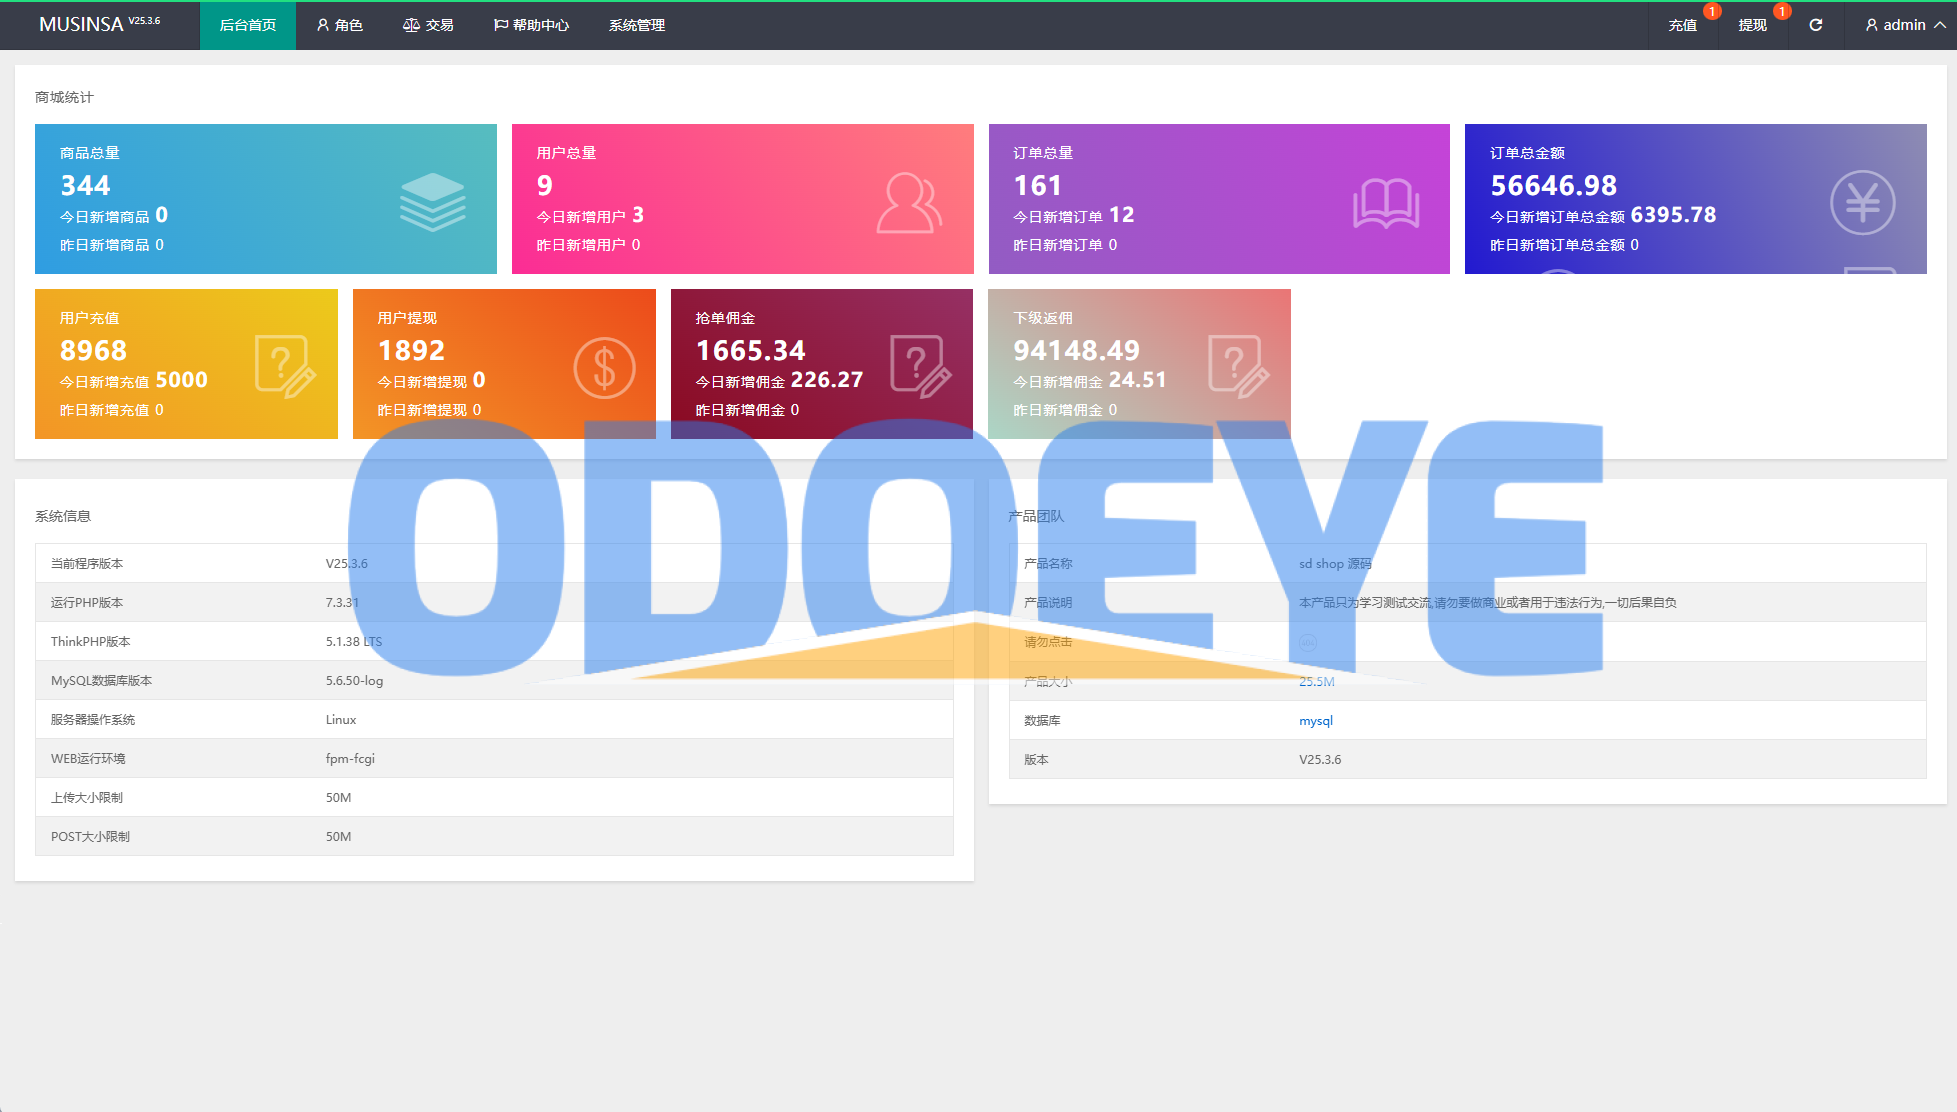Click the users icon on 用户总量 card
This screenshot has width=1957, height=1112.
click(x=908, y=203)
